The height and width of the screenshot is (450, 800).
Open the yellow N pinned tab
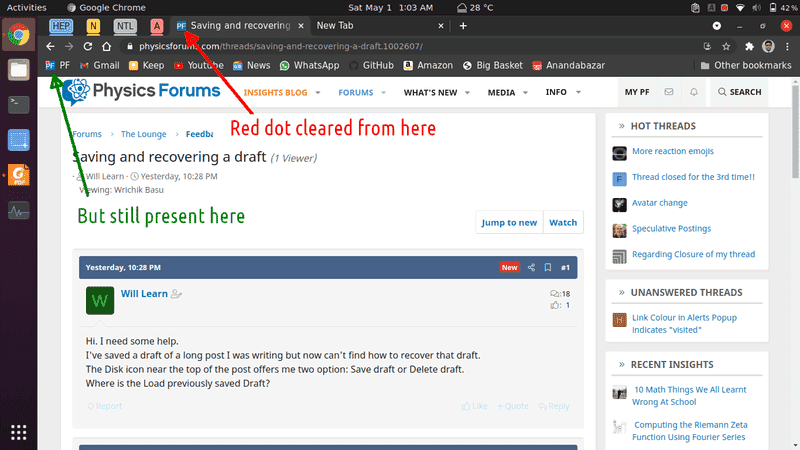click(x=93, y=26)
